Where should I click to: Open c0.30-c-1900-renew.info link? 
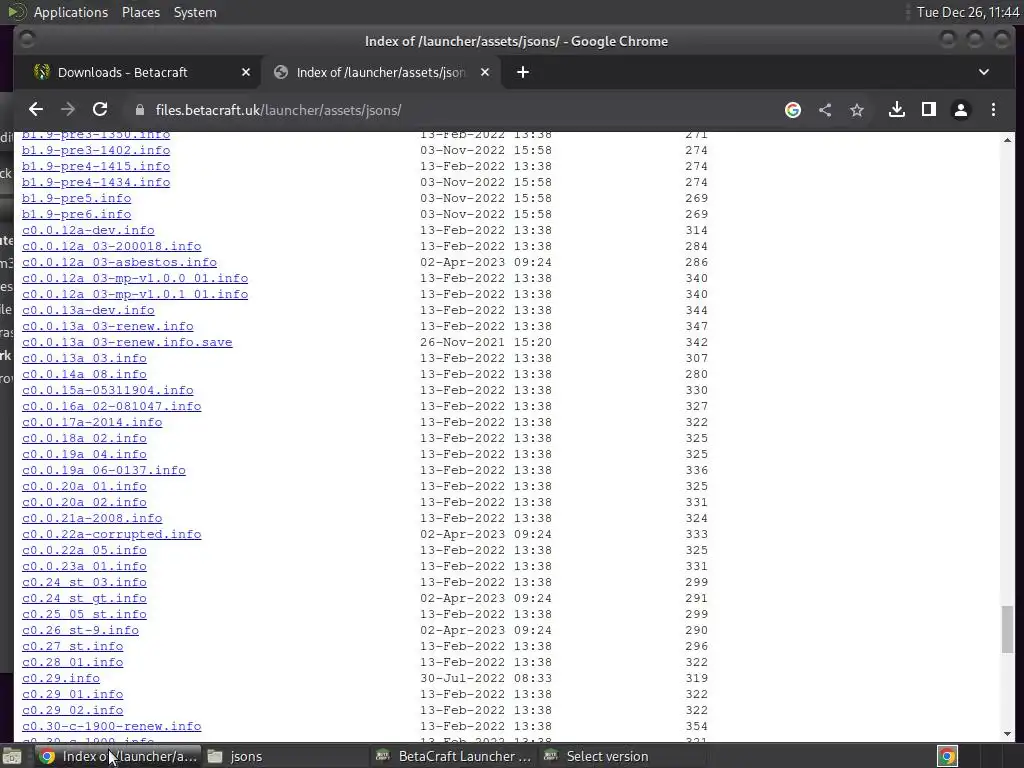(x=112, y=726)
